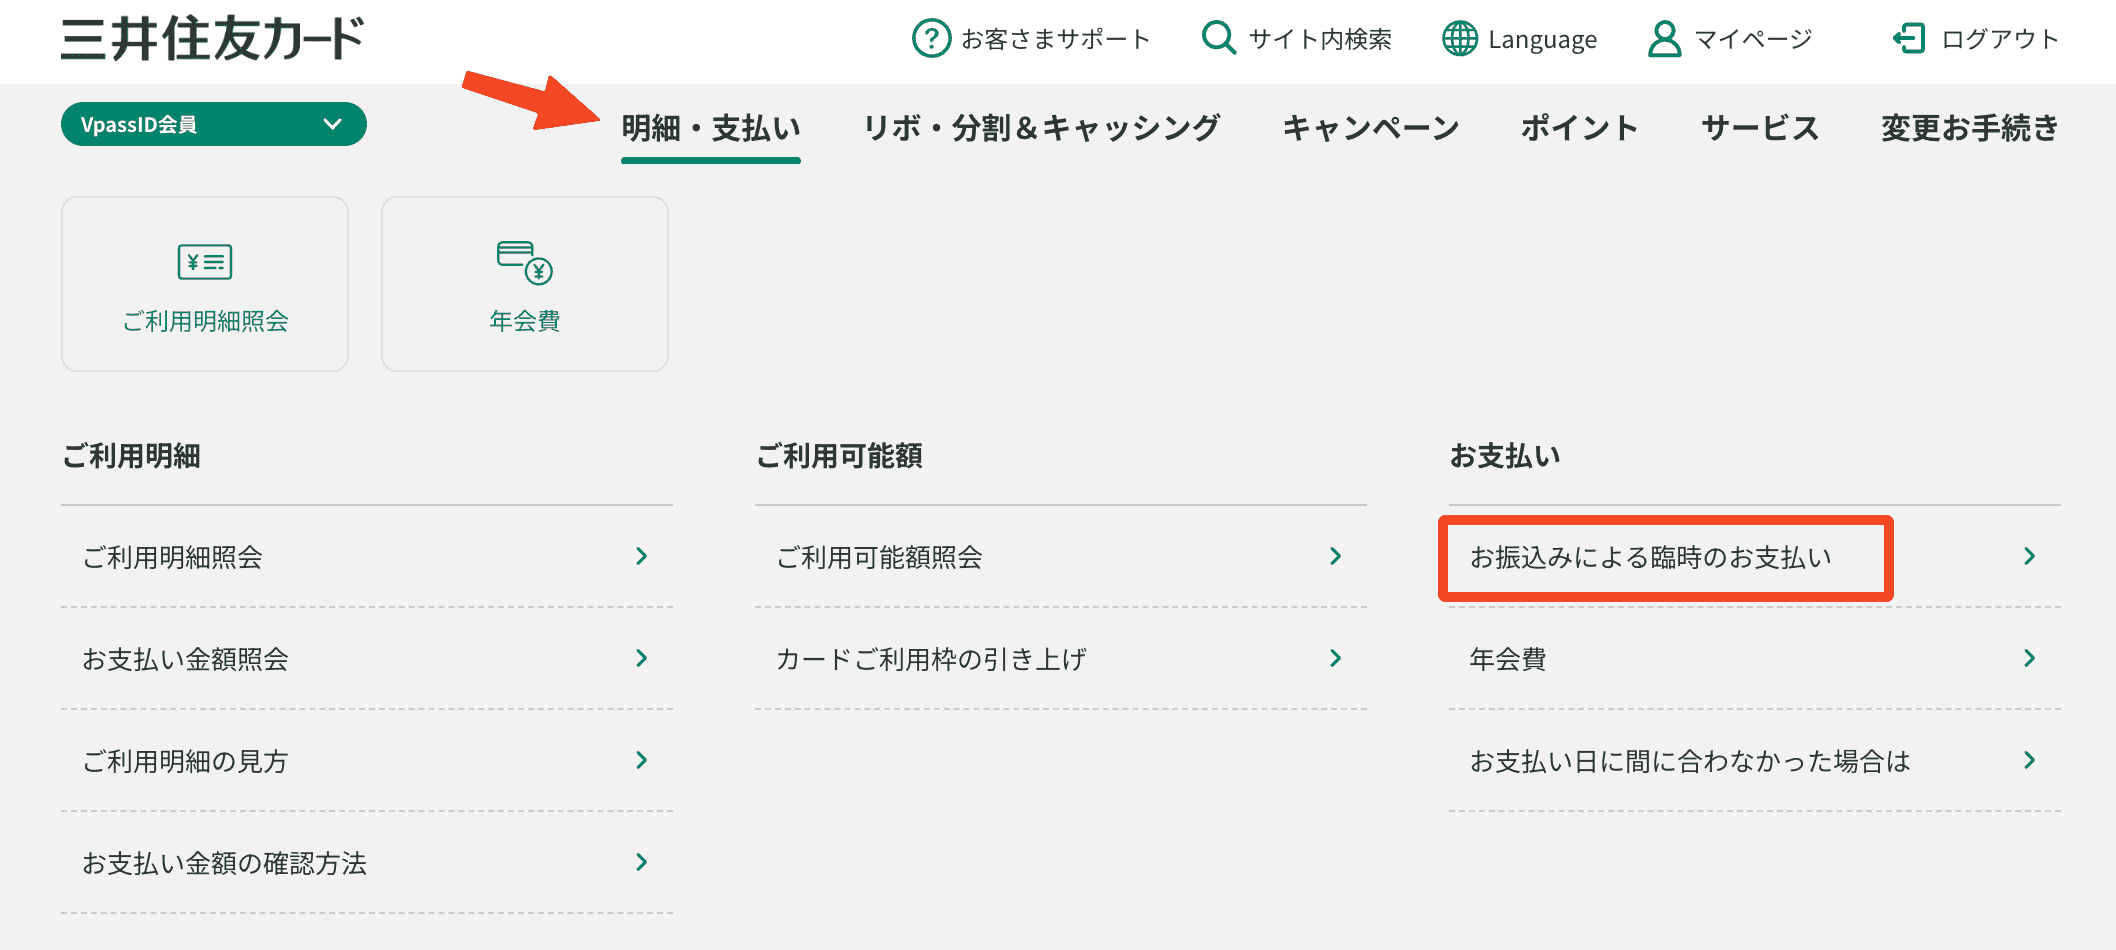
Task: Click the customer support question mark icon
Action: pyautogui.click(x=931, y=39)
